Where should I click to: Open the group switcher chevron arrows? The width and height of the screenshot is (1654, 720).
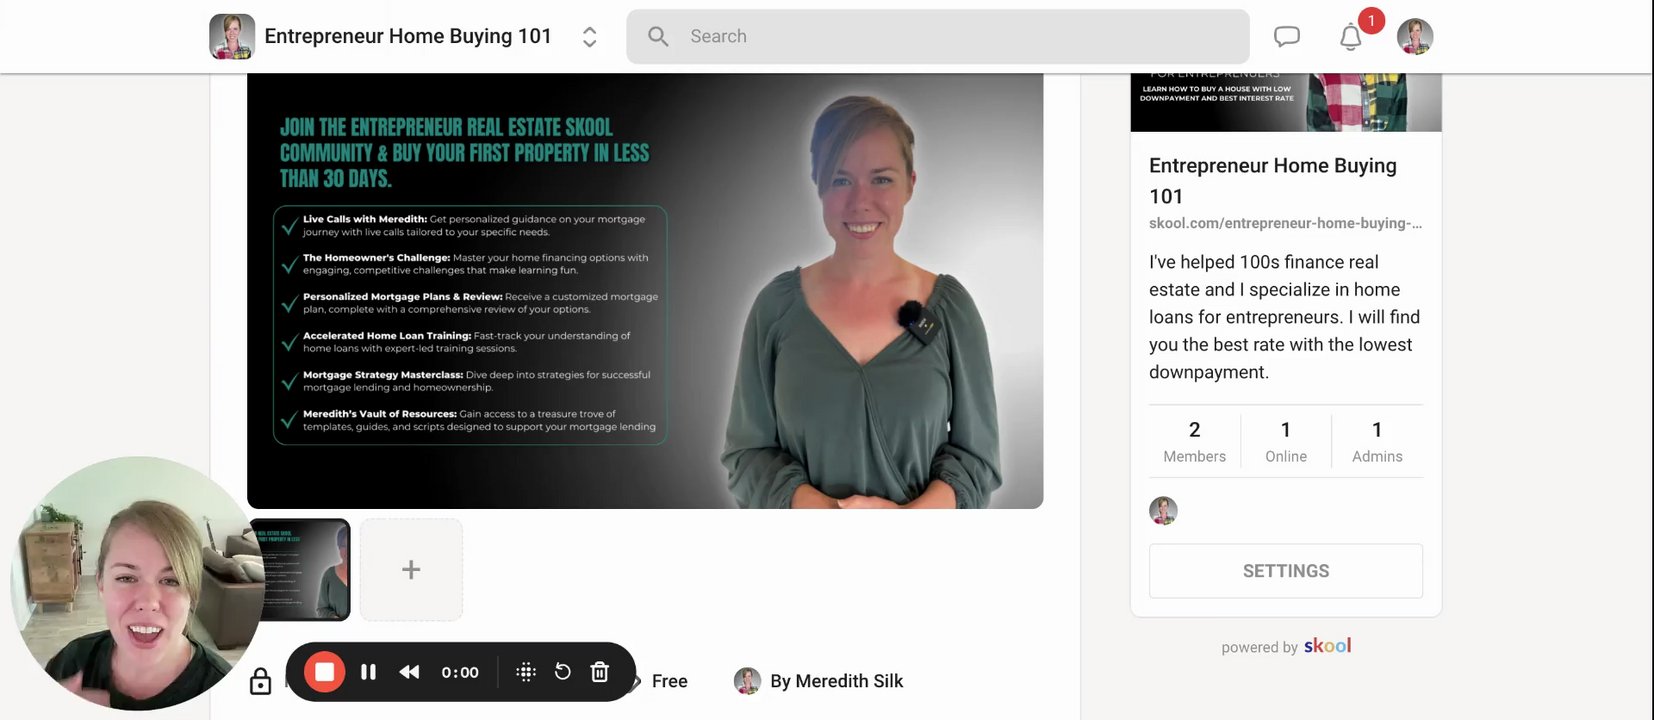(590, 37)
